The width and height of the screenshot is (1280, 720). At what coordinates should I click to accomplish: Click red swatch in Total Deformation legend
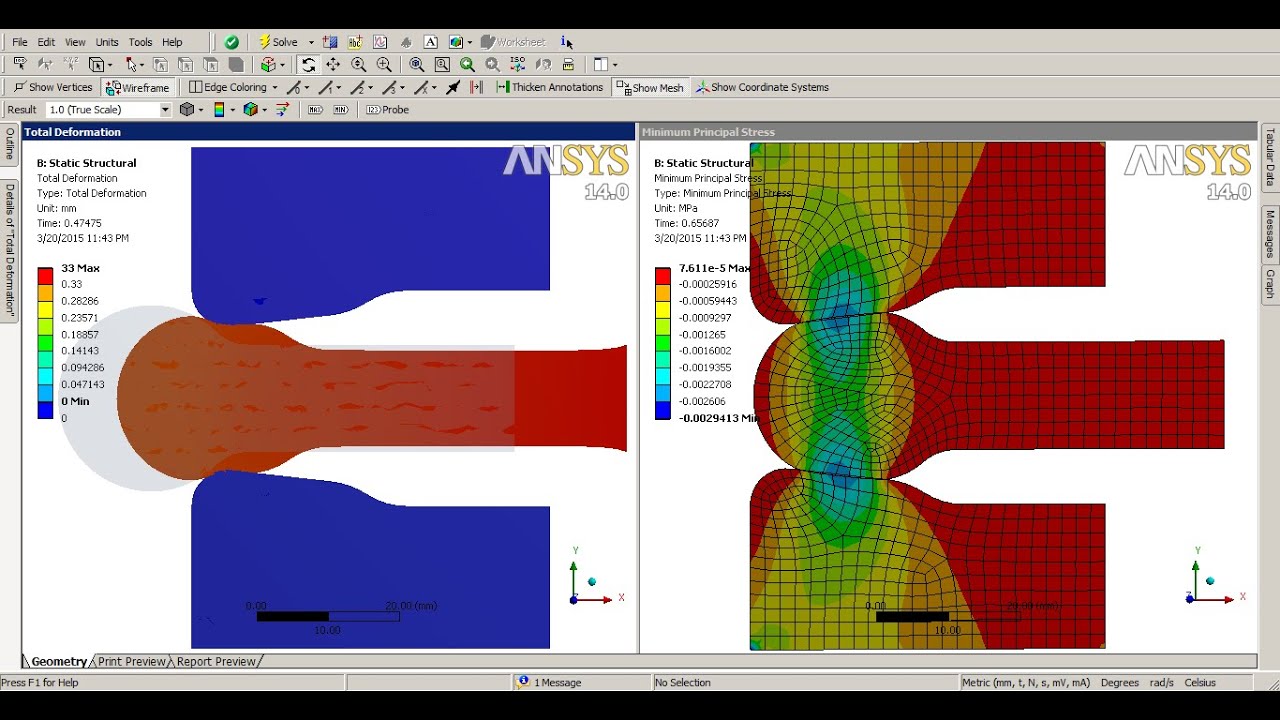(x=45, y=276)
